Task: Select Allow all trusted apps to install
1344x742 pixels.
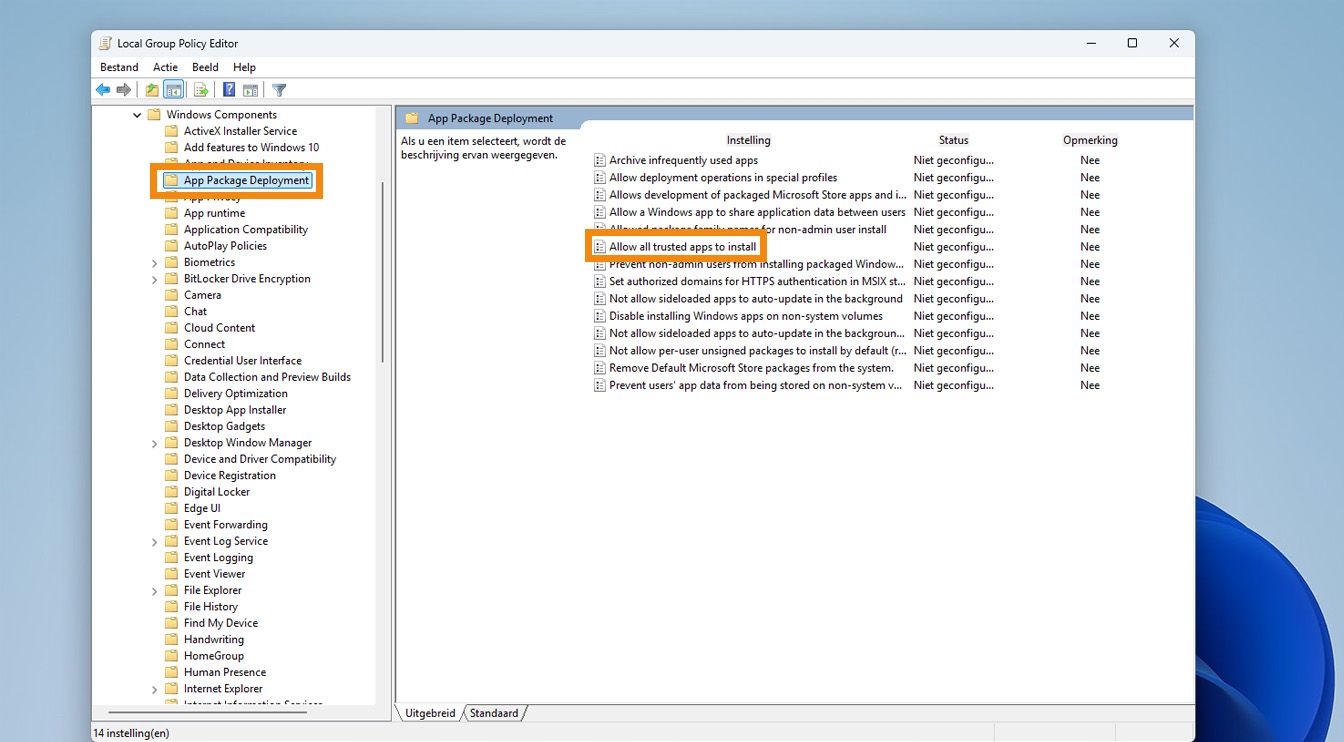Action: pyautogui.click(x=682, y=246)
